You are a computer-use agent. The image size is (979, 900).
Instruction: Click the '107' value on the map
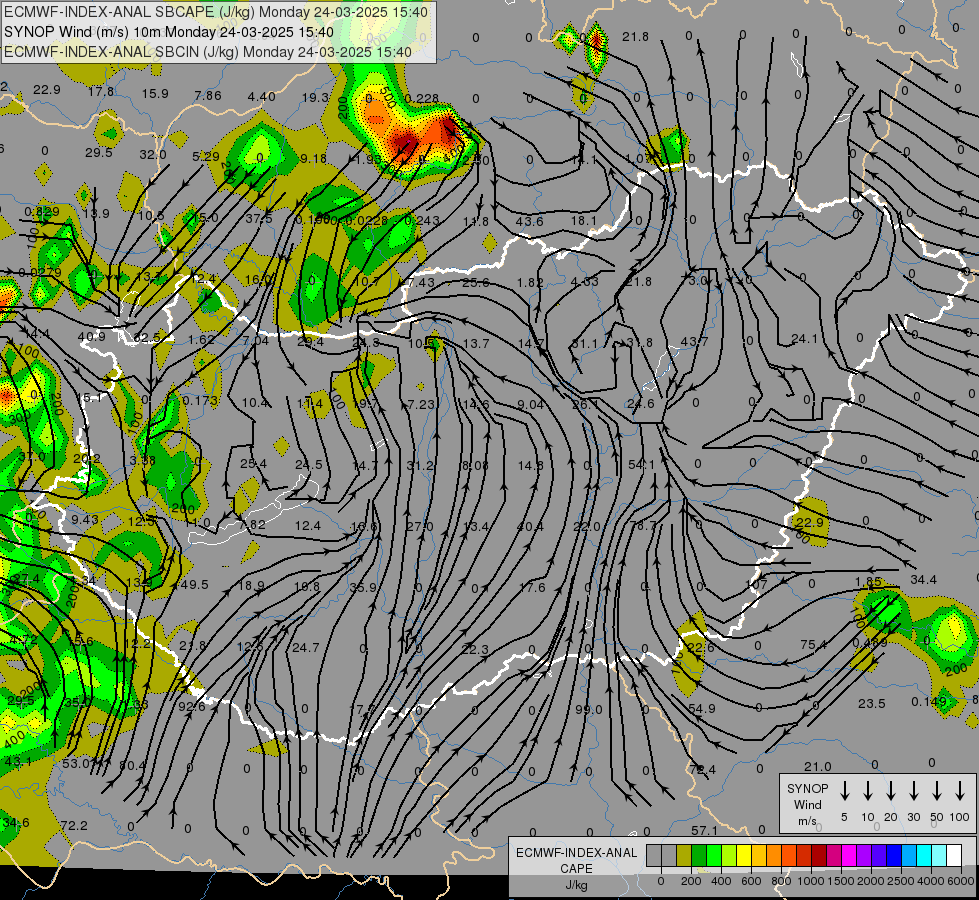coord(756,585)
